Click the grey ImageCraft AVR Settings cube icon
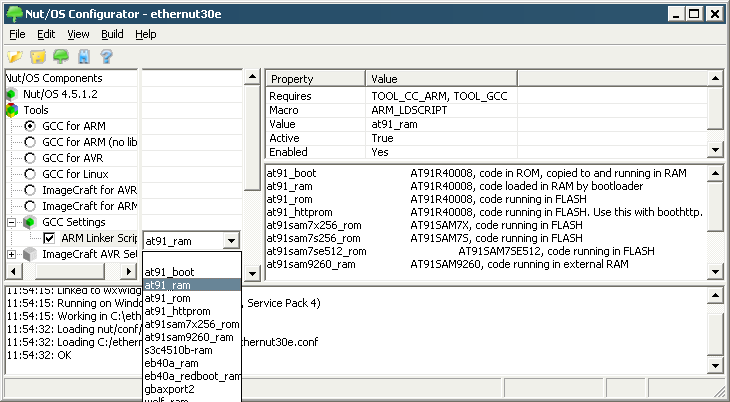Screen dimensions: 730x402 tap(30, 254)
